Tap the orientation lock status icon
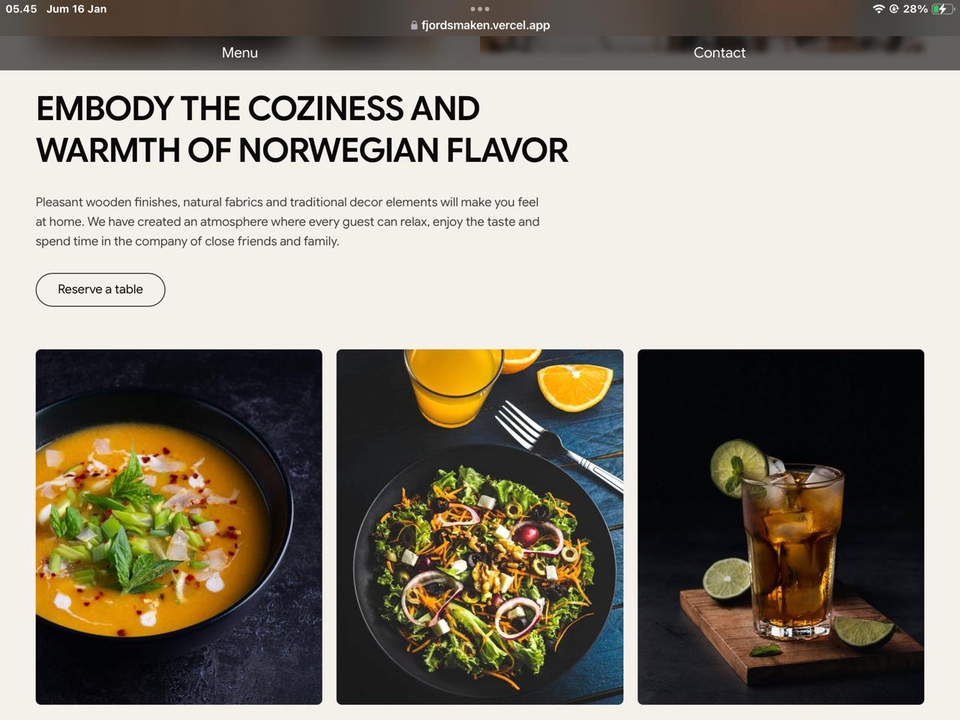Screen dimensions: 960x720 (893, 9)
